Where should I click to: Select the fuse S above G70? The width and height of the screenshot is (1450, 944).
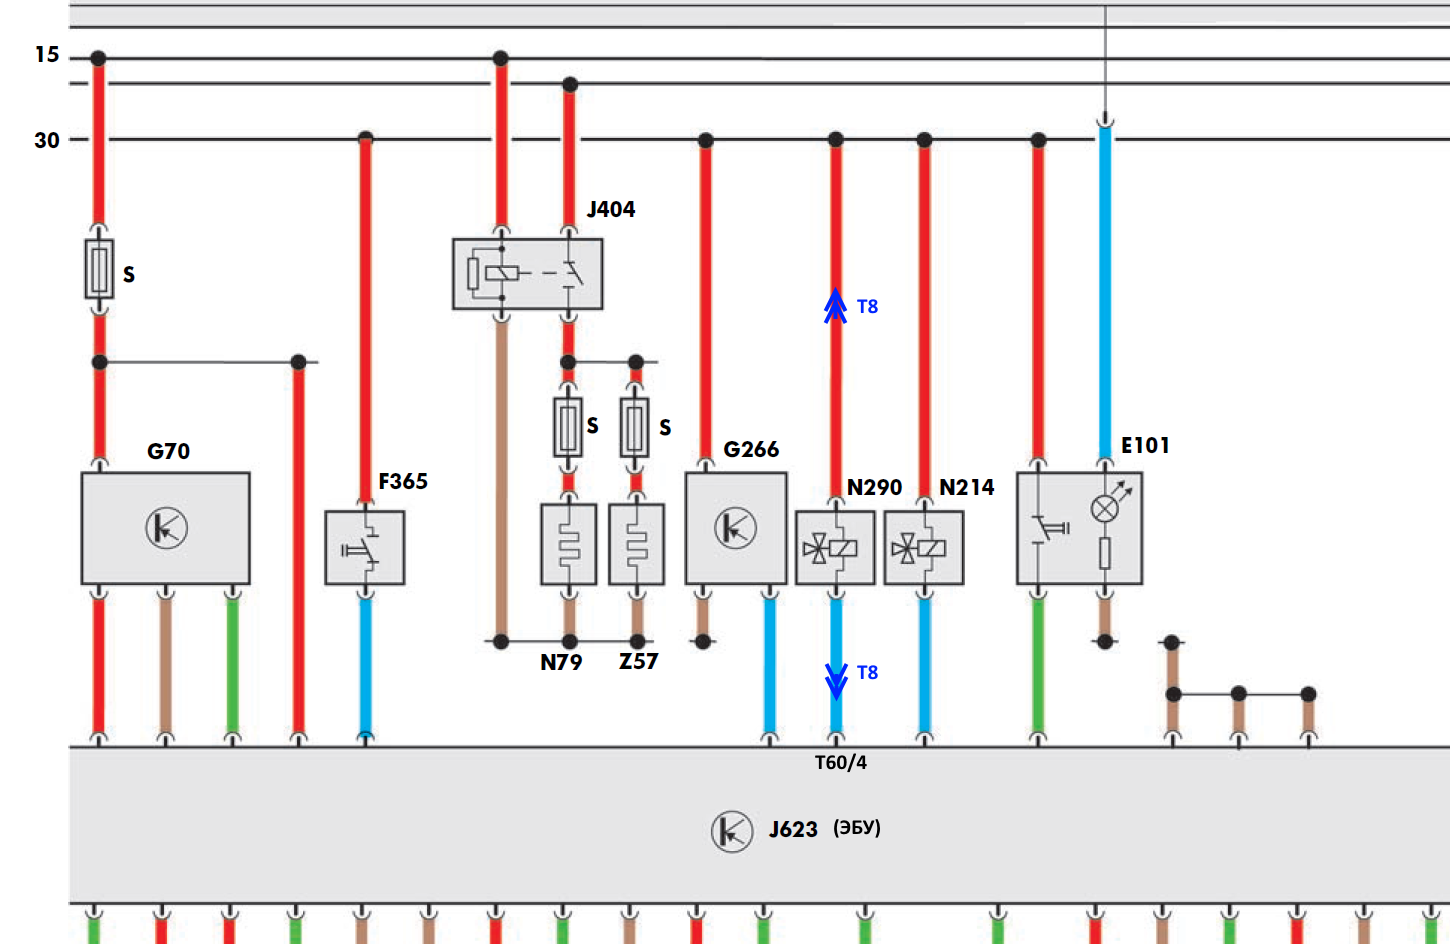click(99, 269)
